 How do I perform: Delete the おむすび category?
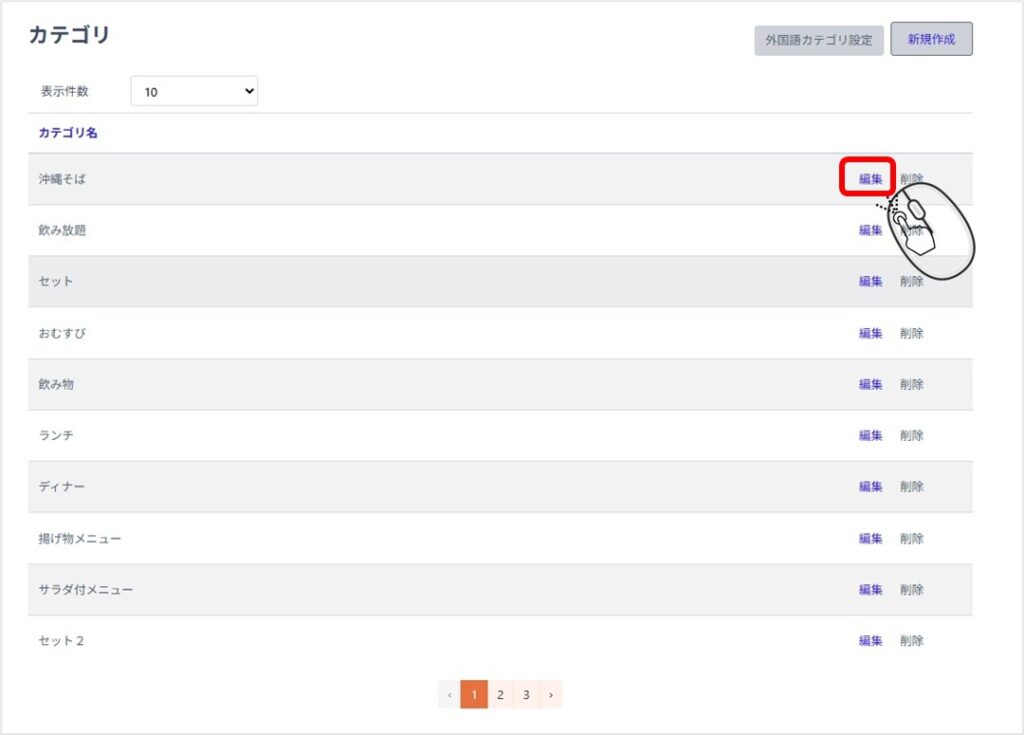911,333
